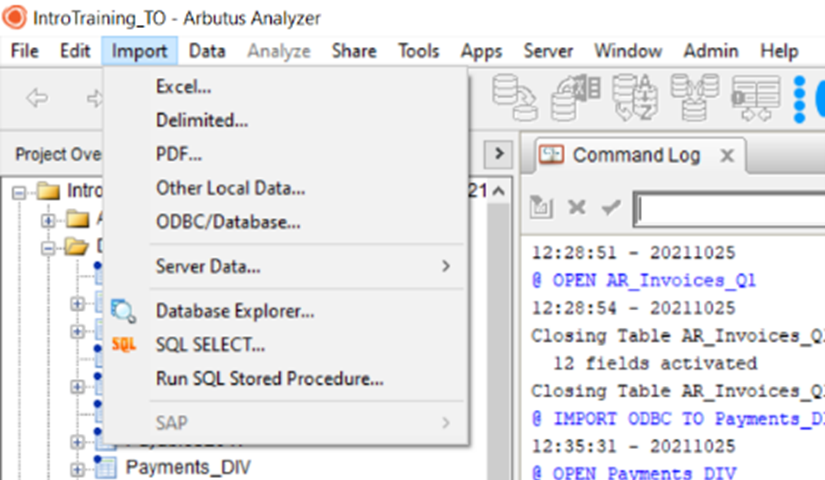
Task: Close the open Import menu
Action: coord(139,51)
